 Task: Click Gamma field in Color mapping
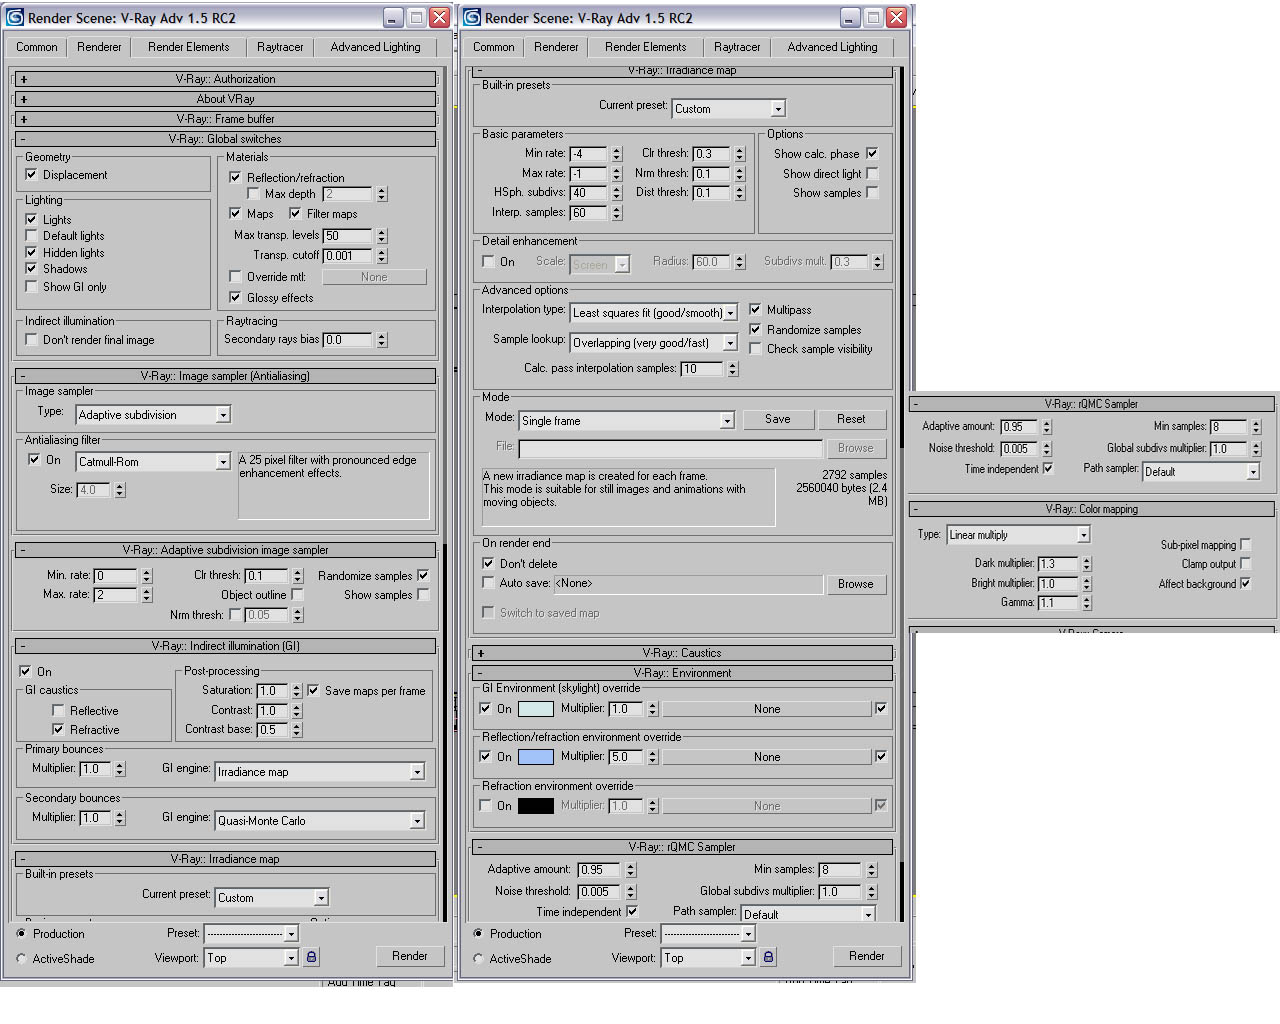1058,603
